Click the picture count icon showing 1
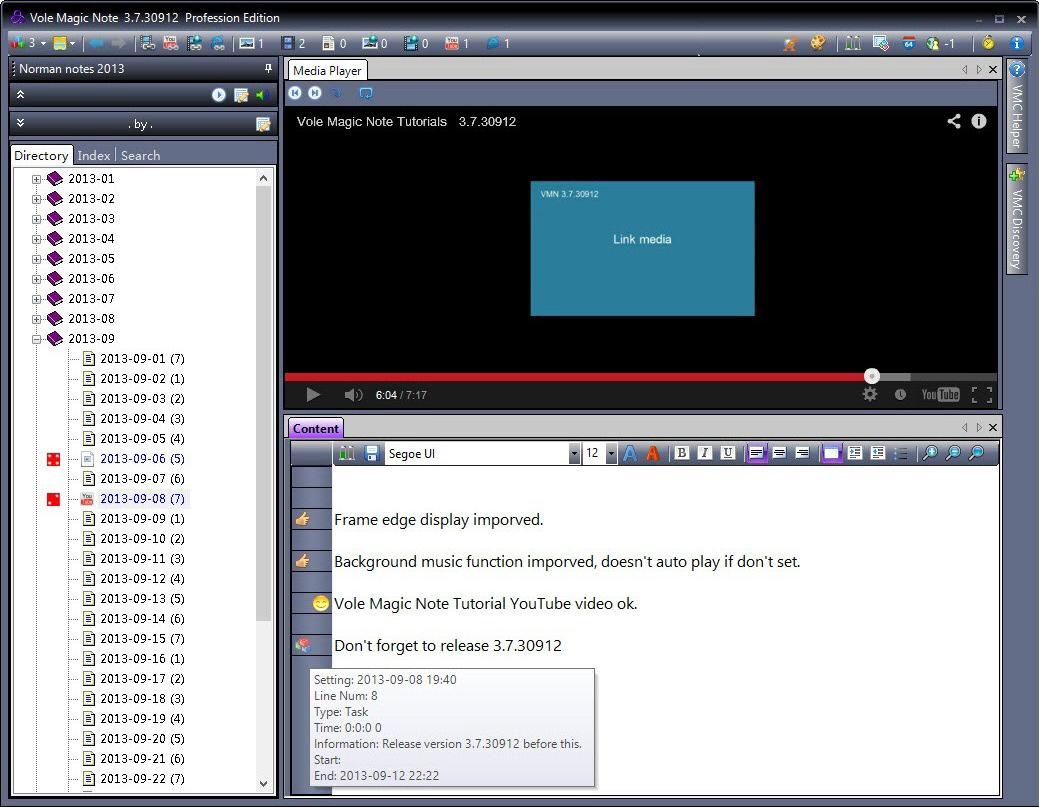This screenshot has width=1039, height=807. point(246,43)
